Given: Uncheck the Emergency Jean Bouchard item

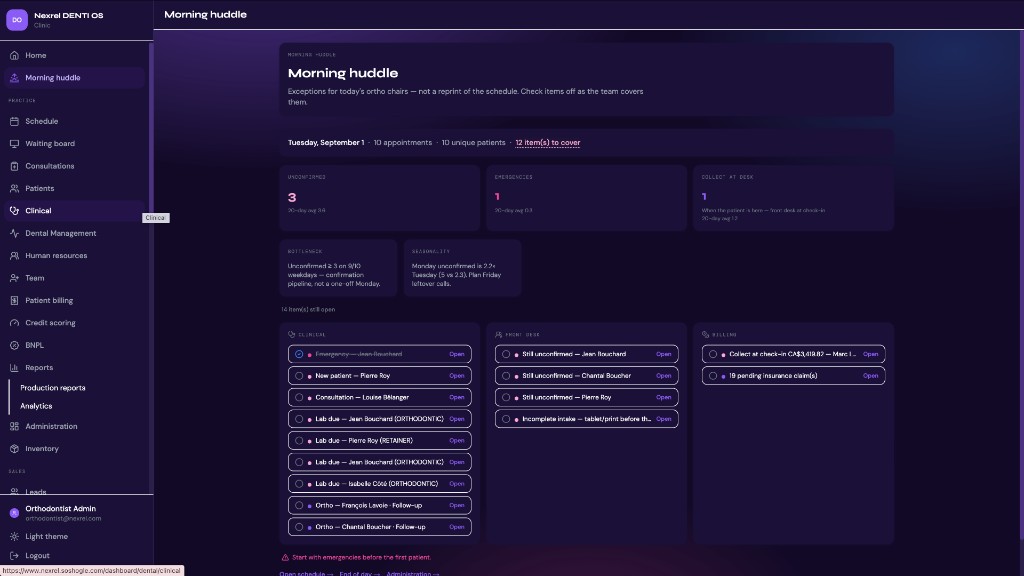Looking at the screenshot, I should [299, 354].
